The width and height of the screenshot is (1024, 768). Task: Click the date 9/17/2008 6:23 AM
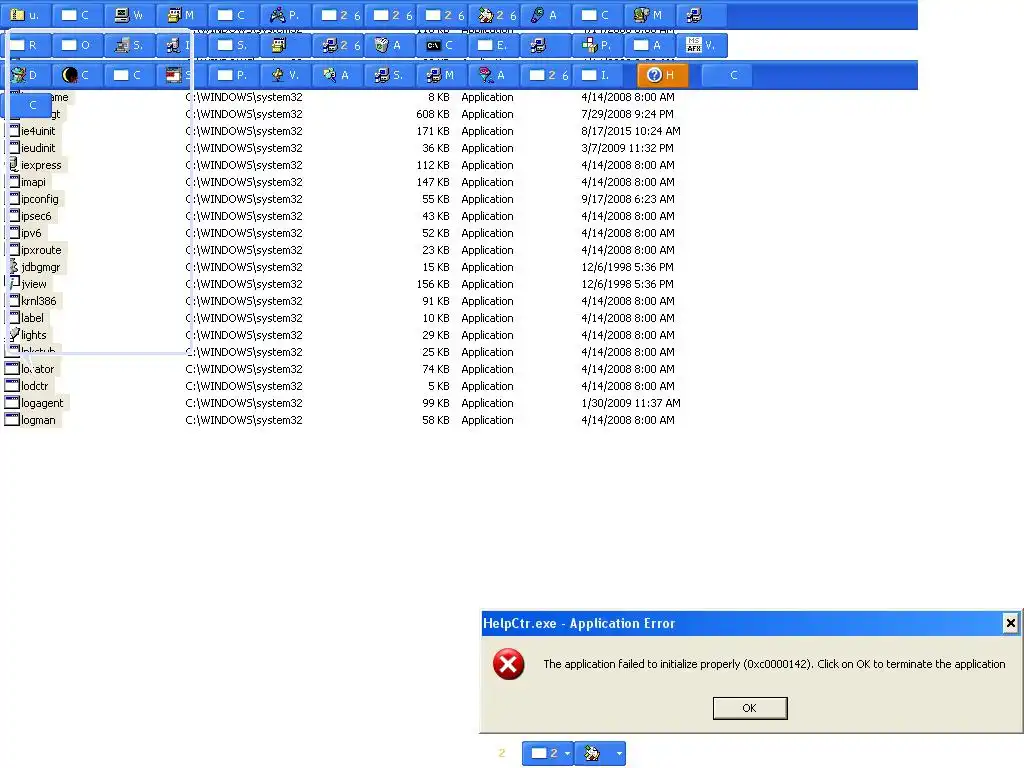pos(628,199)
